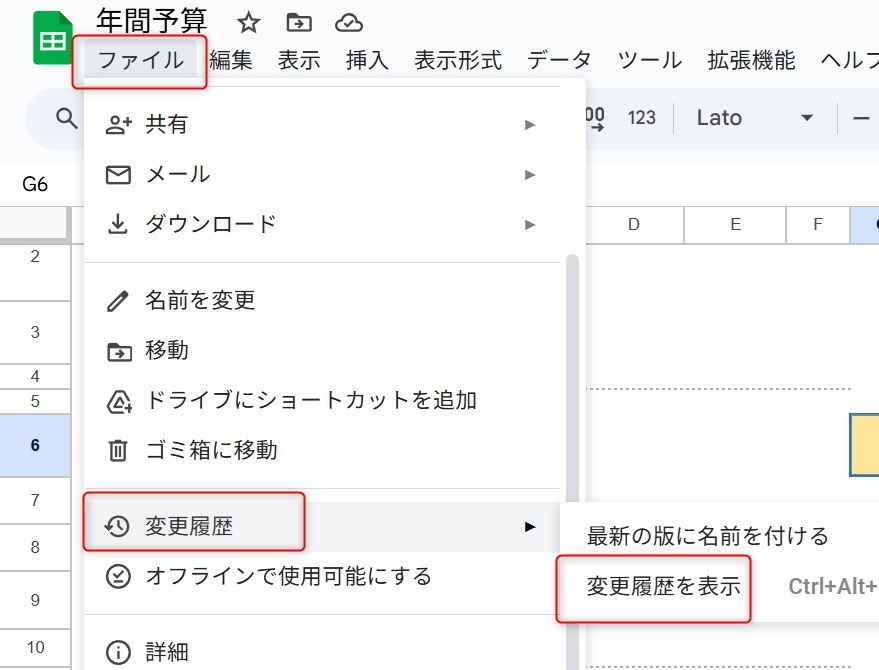Star the 年間予算 document
This screenshot has width=879, height=670.
[x=248, y=23]
